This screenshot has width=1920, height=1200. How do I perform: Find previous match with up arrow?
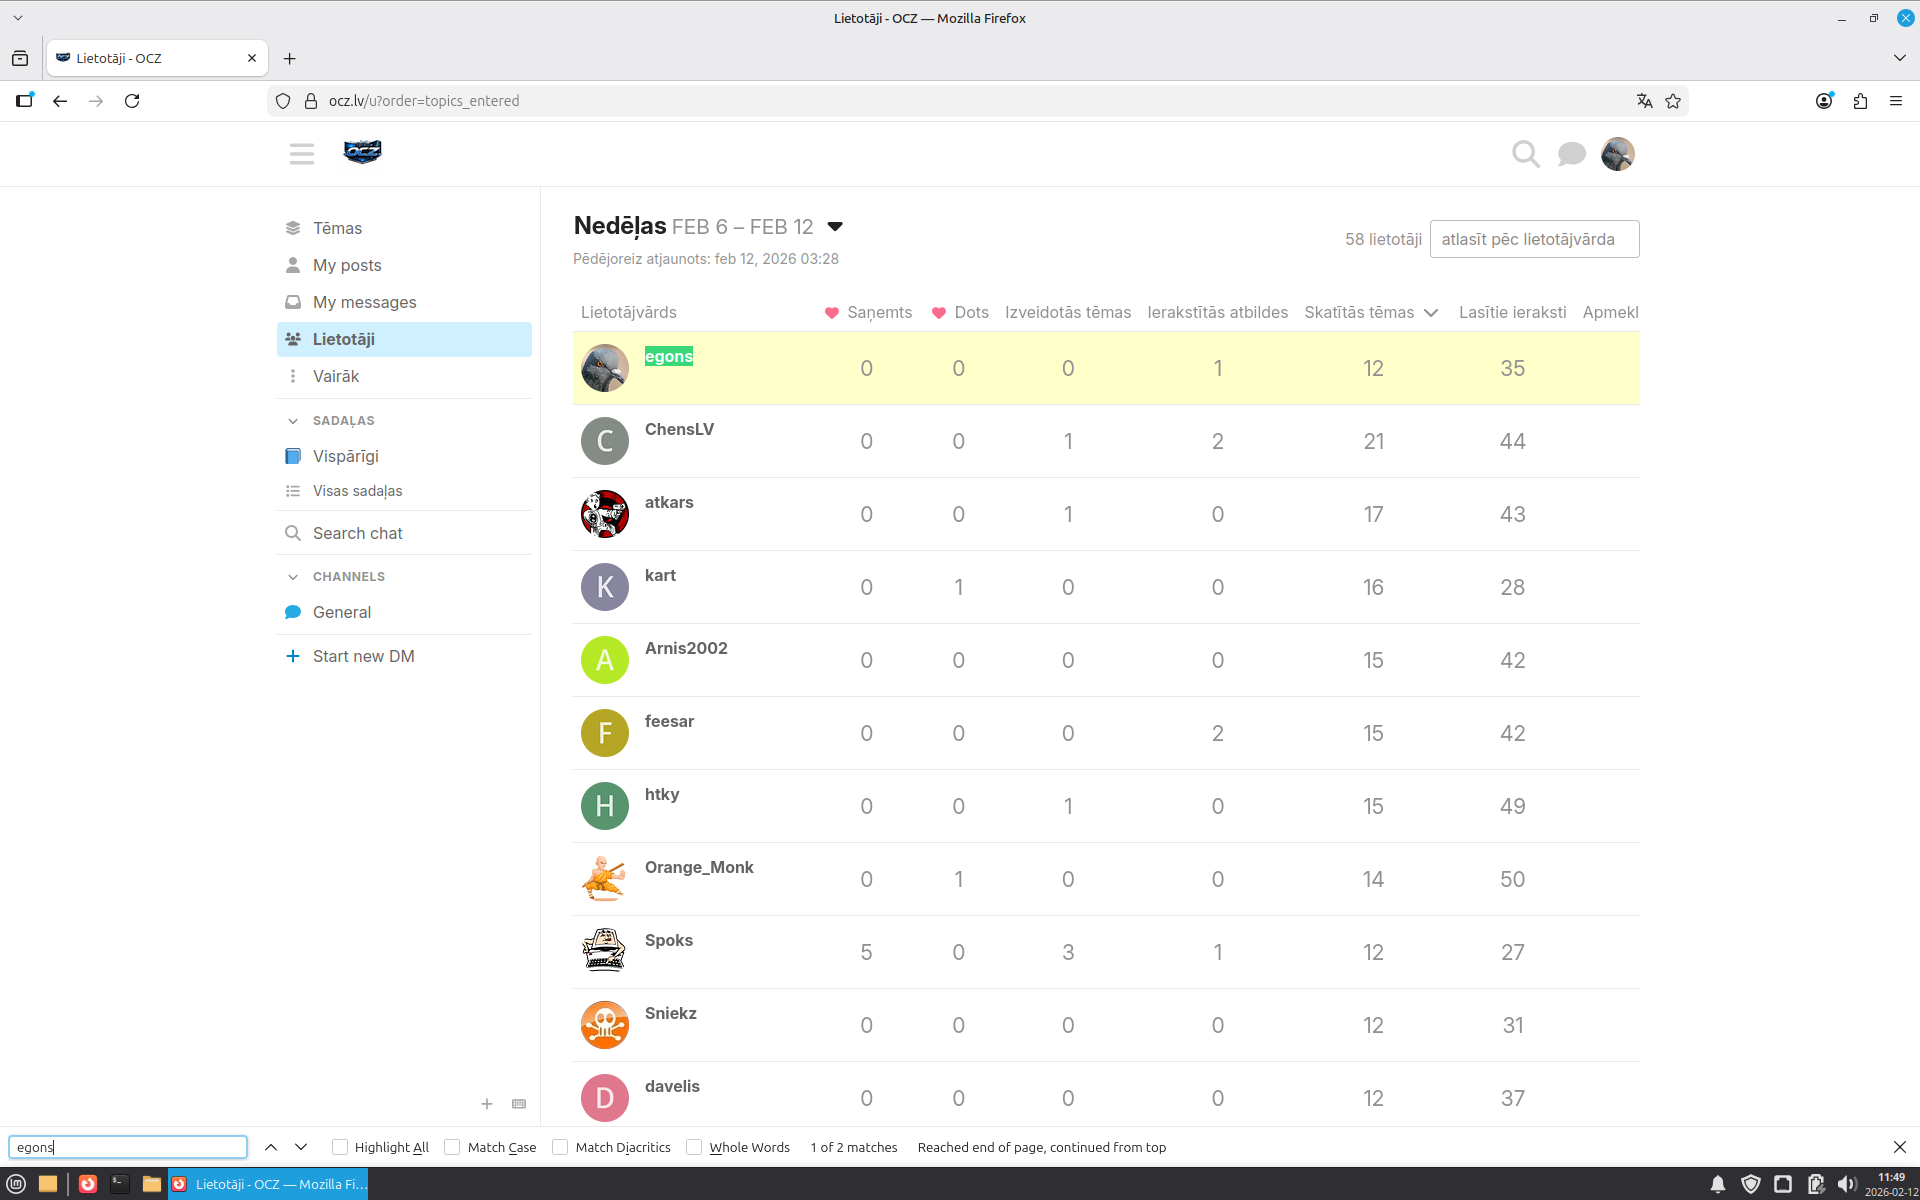pos(271,1147)
